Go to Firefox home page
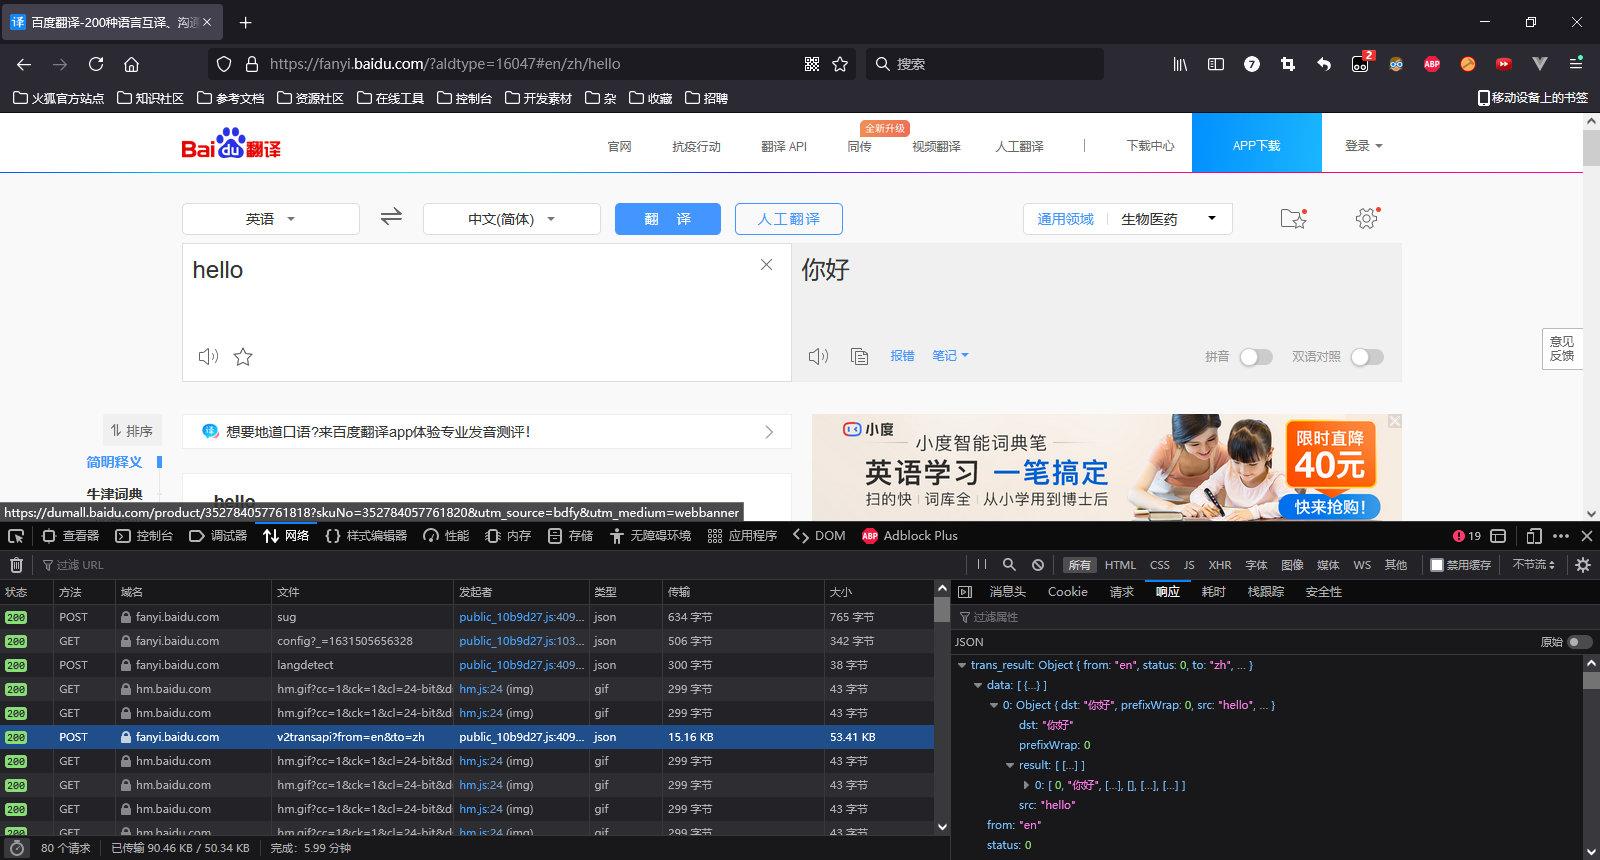The width and height of the screenshot is (1600, 860). pyautogui.click(x=131, y=64)
